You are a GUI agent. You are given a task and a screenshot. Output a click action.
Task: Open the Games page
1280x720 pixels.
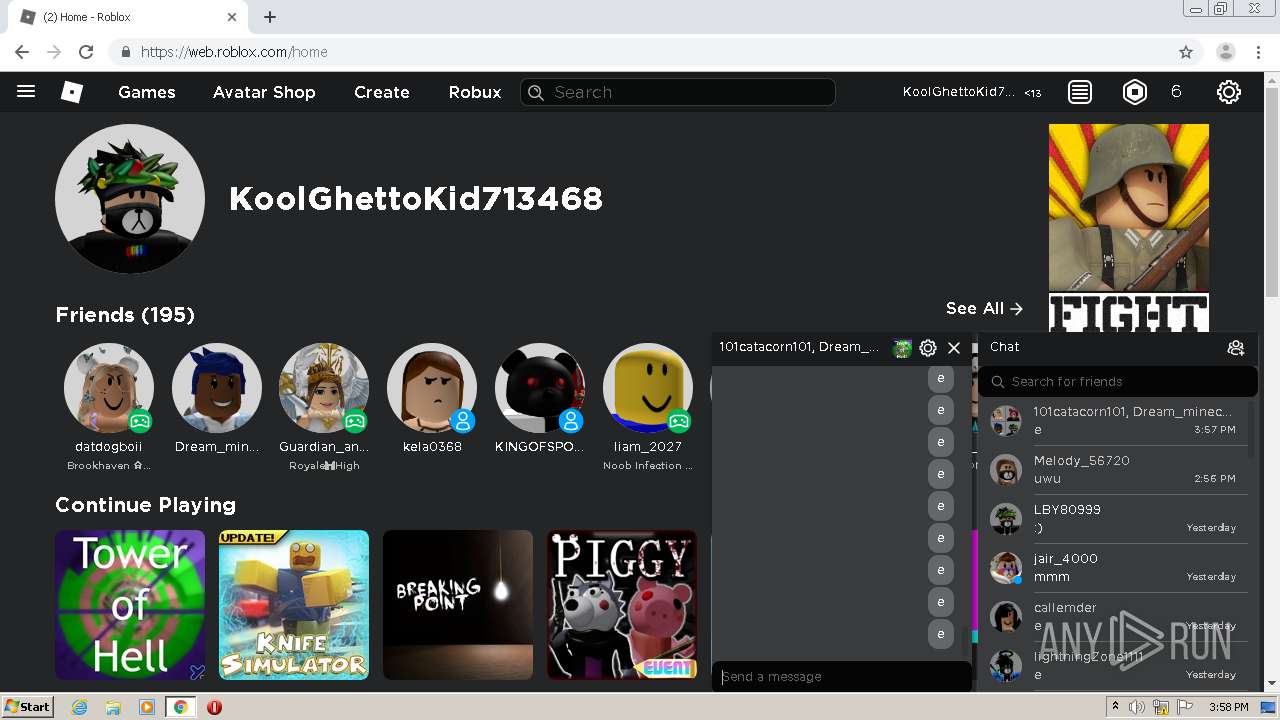[x=147, y=92]
